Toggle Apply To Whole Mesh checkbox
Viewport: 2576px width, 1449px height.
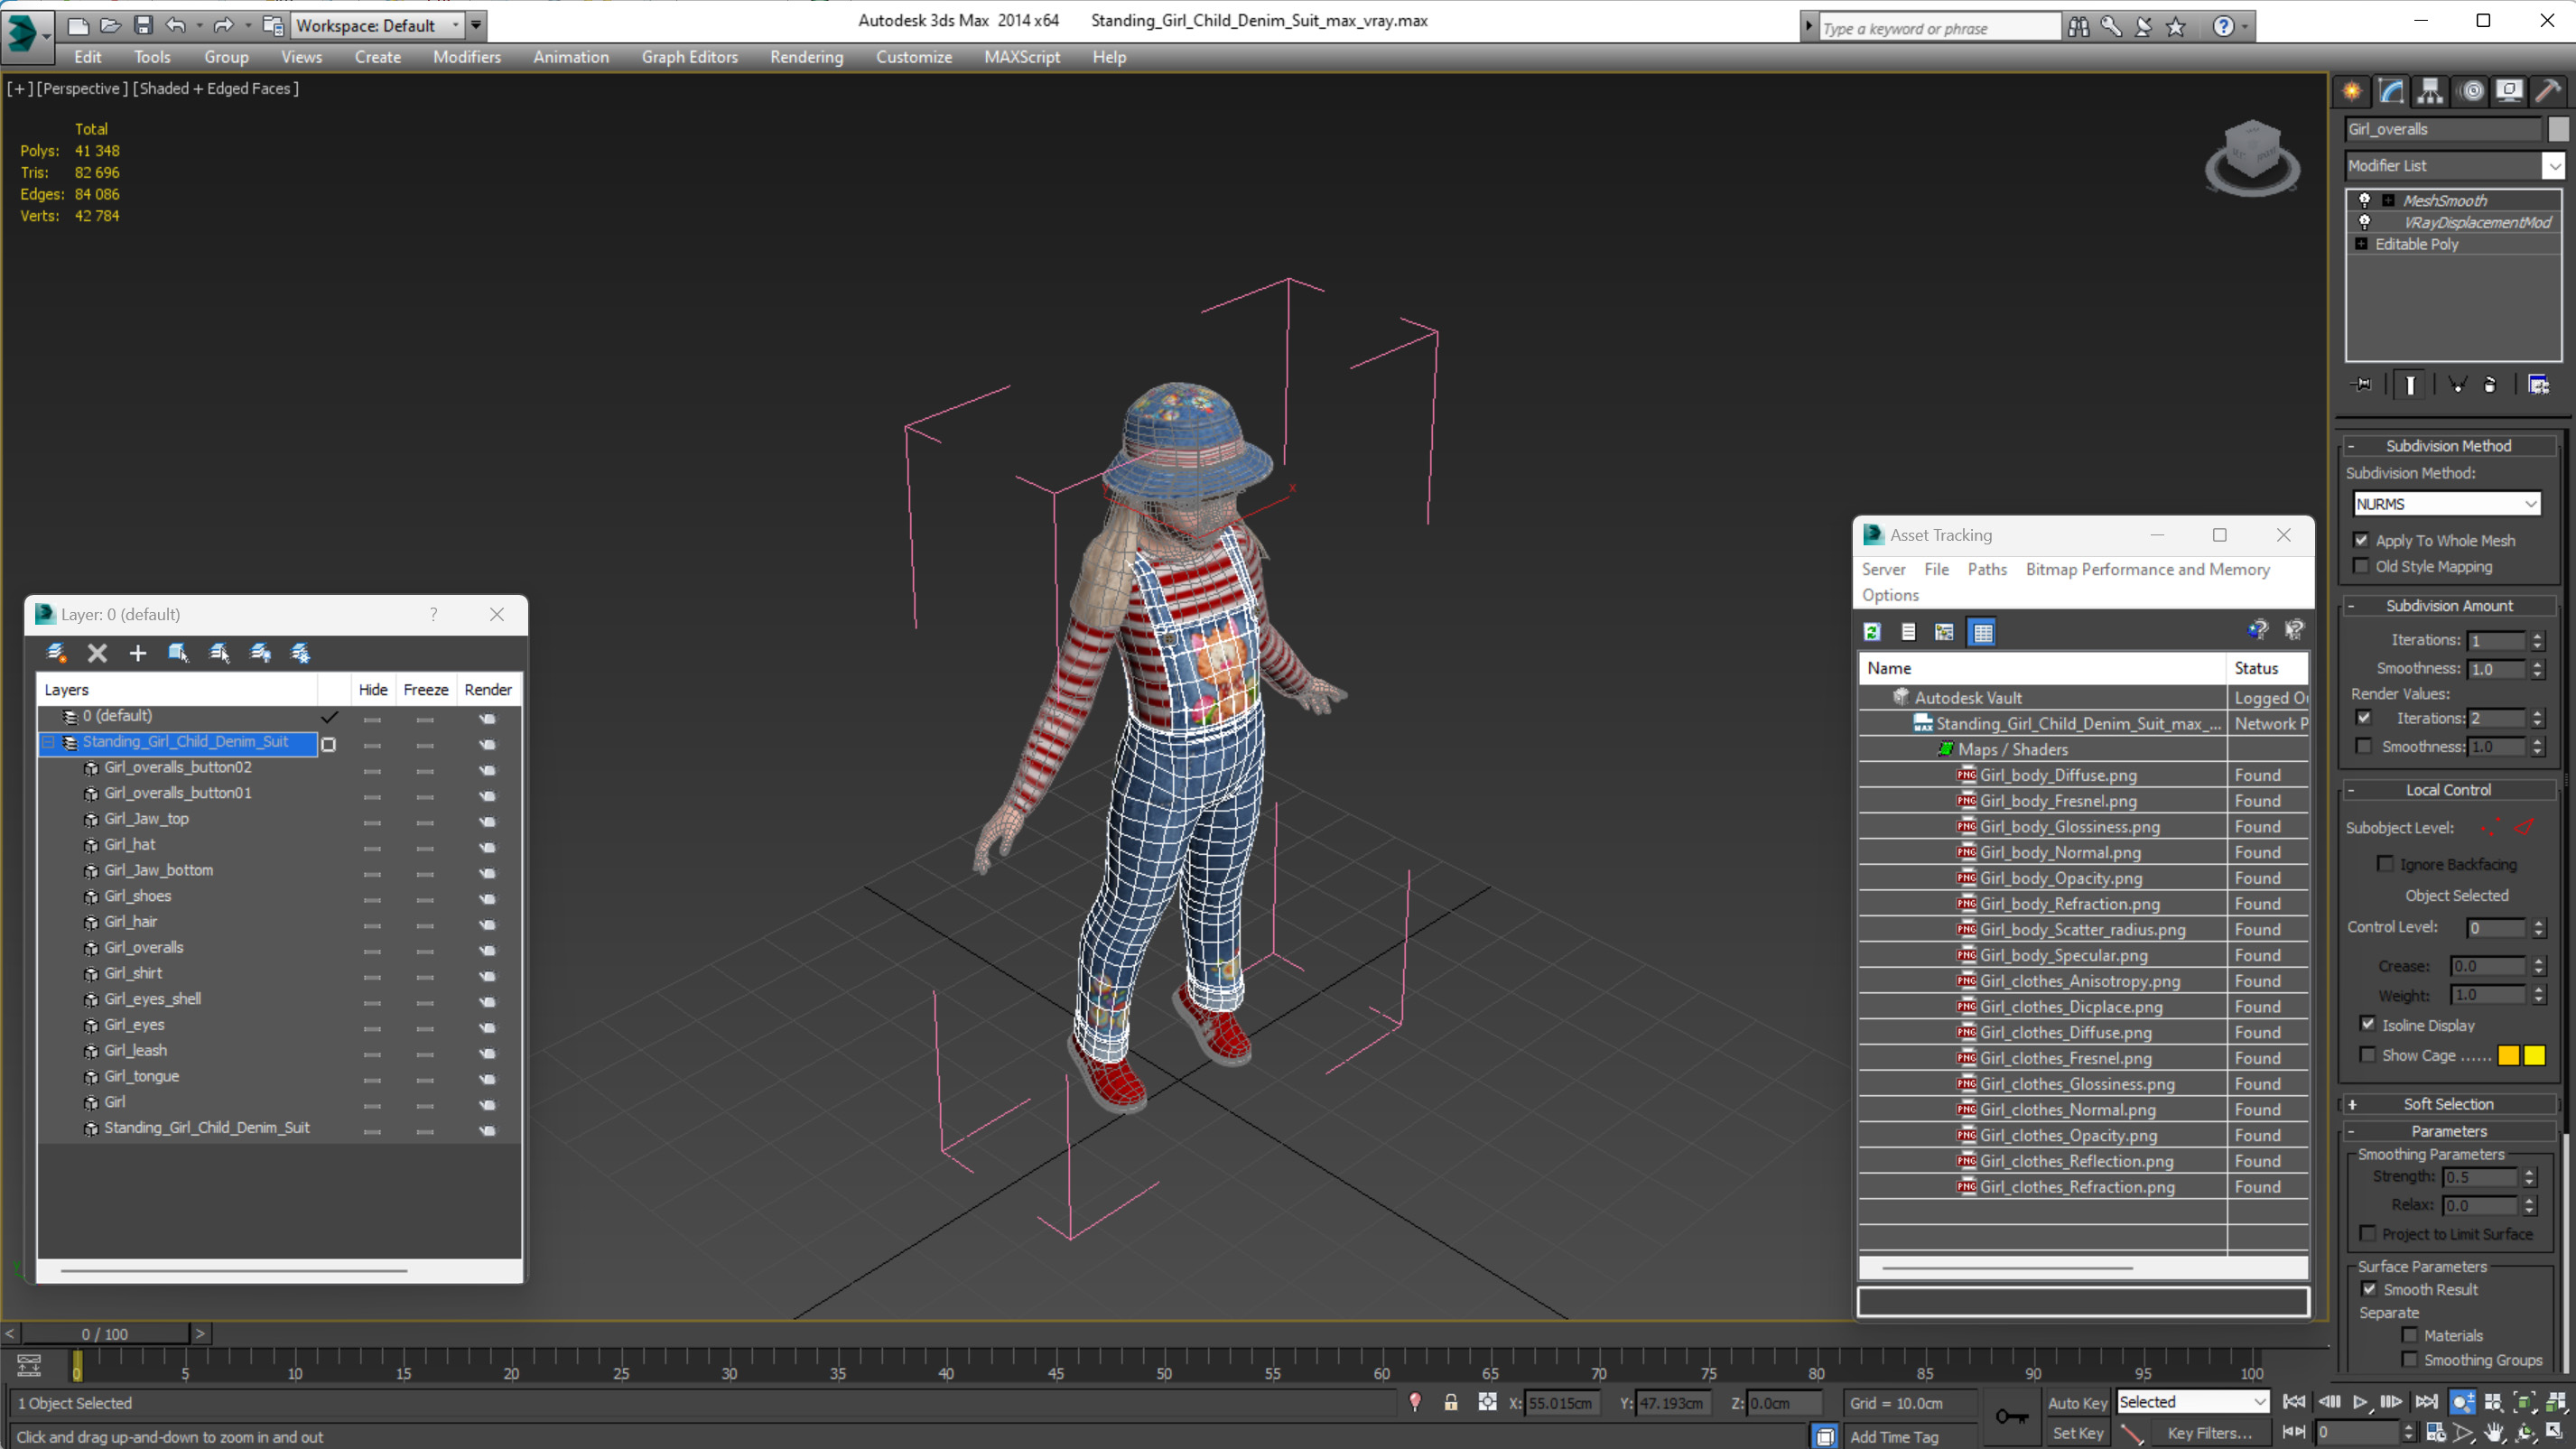click(x=2362, y=540)
